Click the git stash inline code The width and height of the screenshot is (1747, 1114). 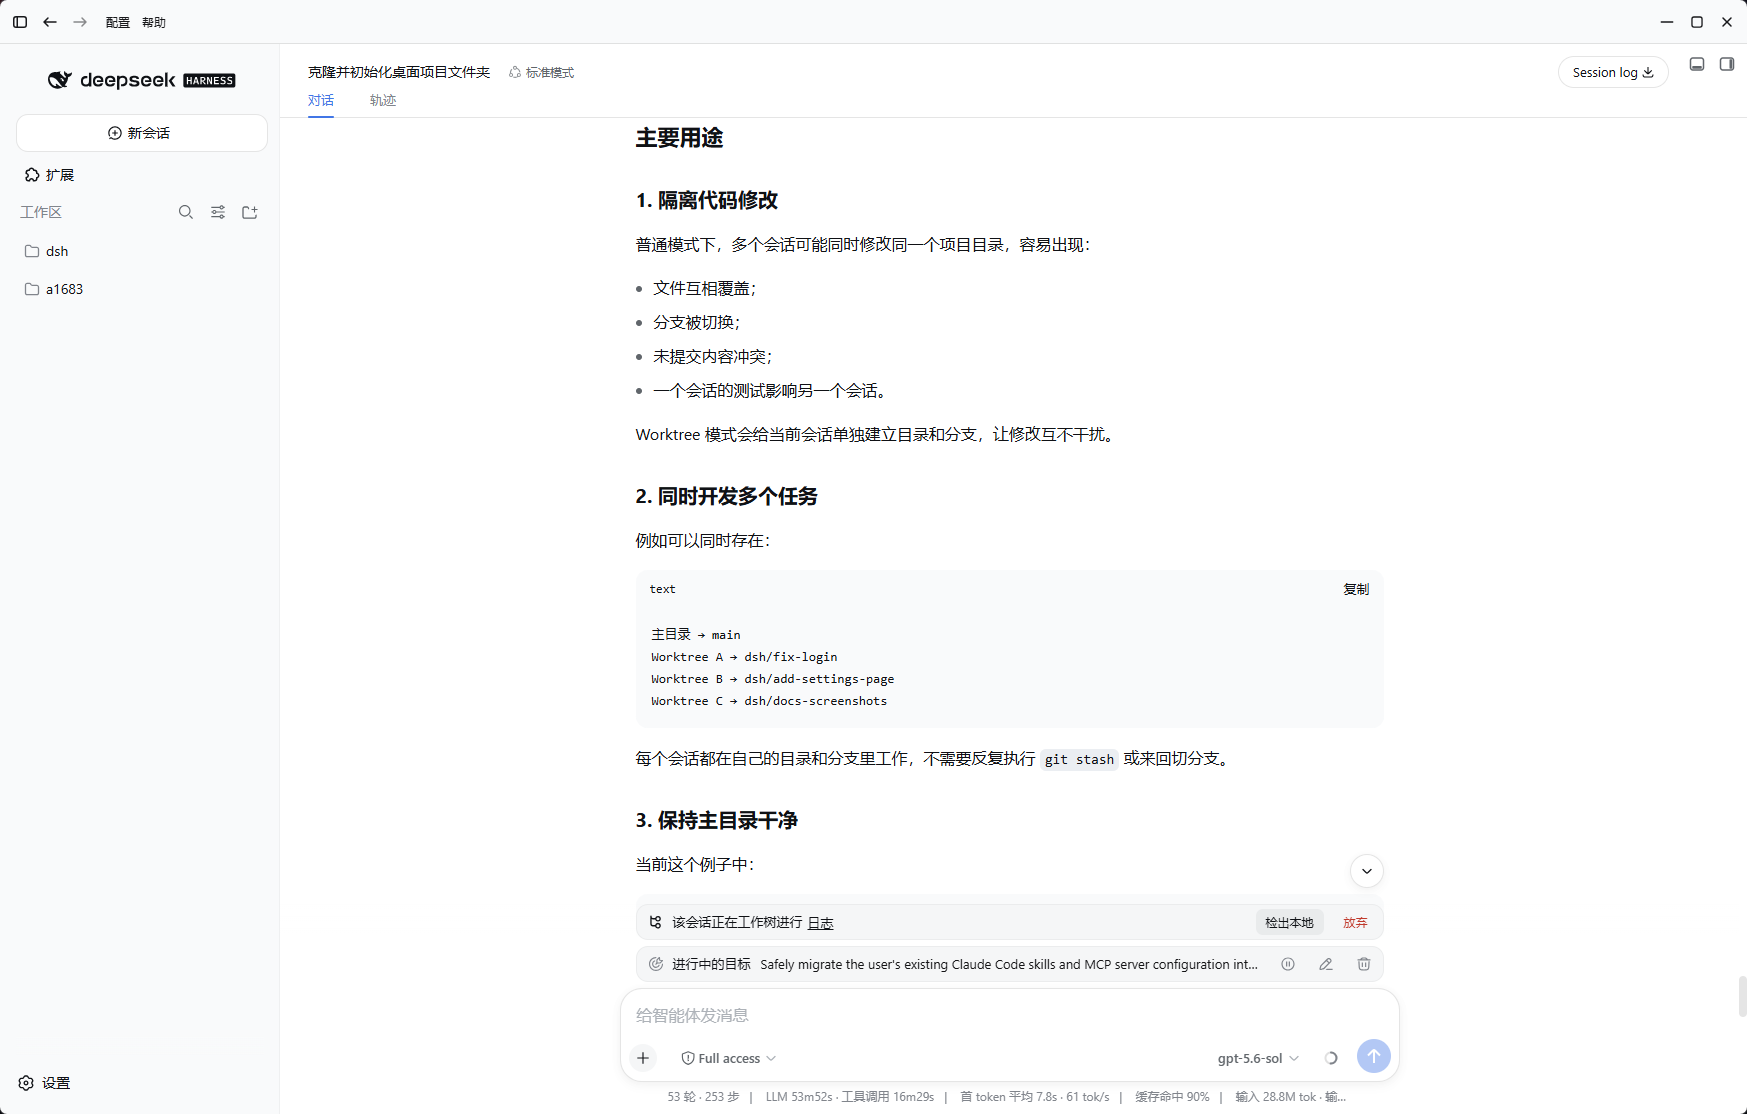1079,759
